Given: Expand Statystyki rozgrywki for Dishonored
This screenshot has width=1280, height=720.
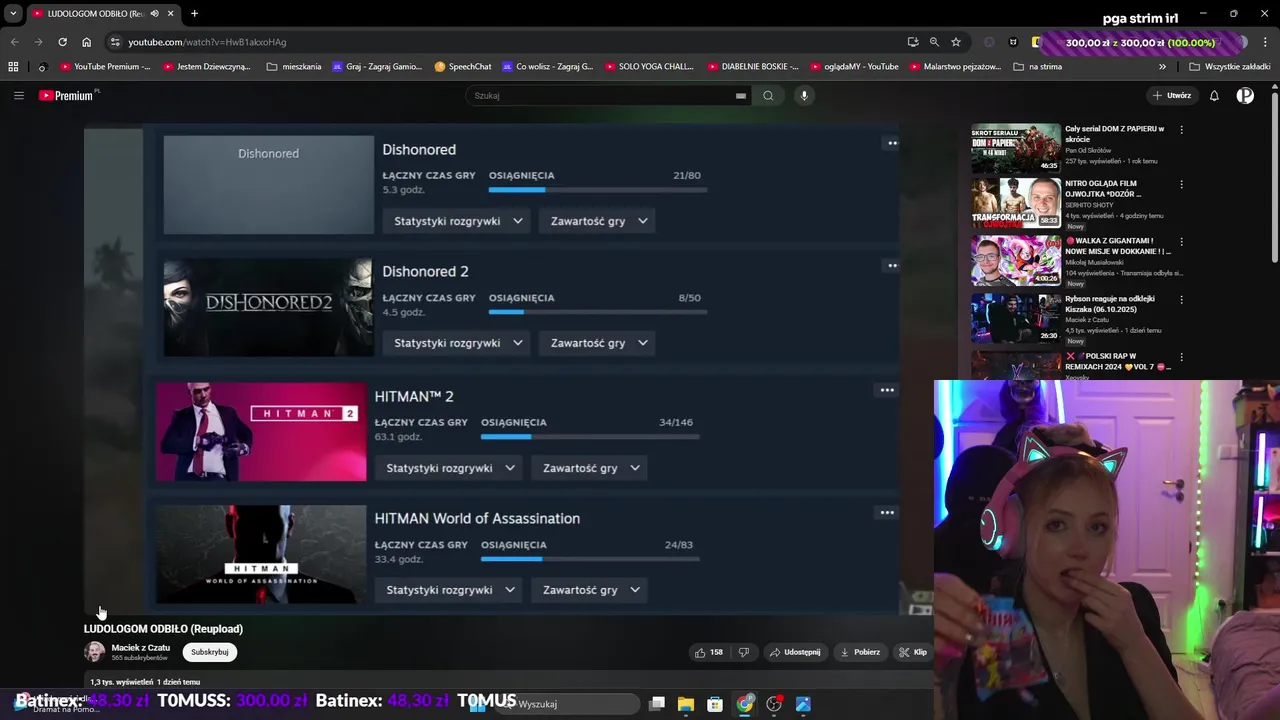Looking at the screenshot, I should (x=458, y=221).
